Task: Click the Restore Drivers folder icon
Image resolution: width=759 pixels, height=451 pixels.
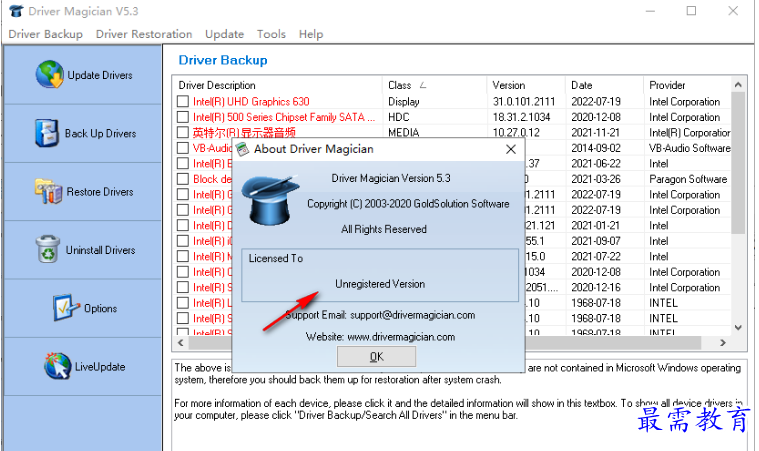Action: (x=48, y=191)
